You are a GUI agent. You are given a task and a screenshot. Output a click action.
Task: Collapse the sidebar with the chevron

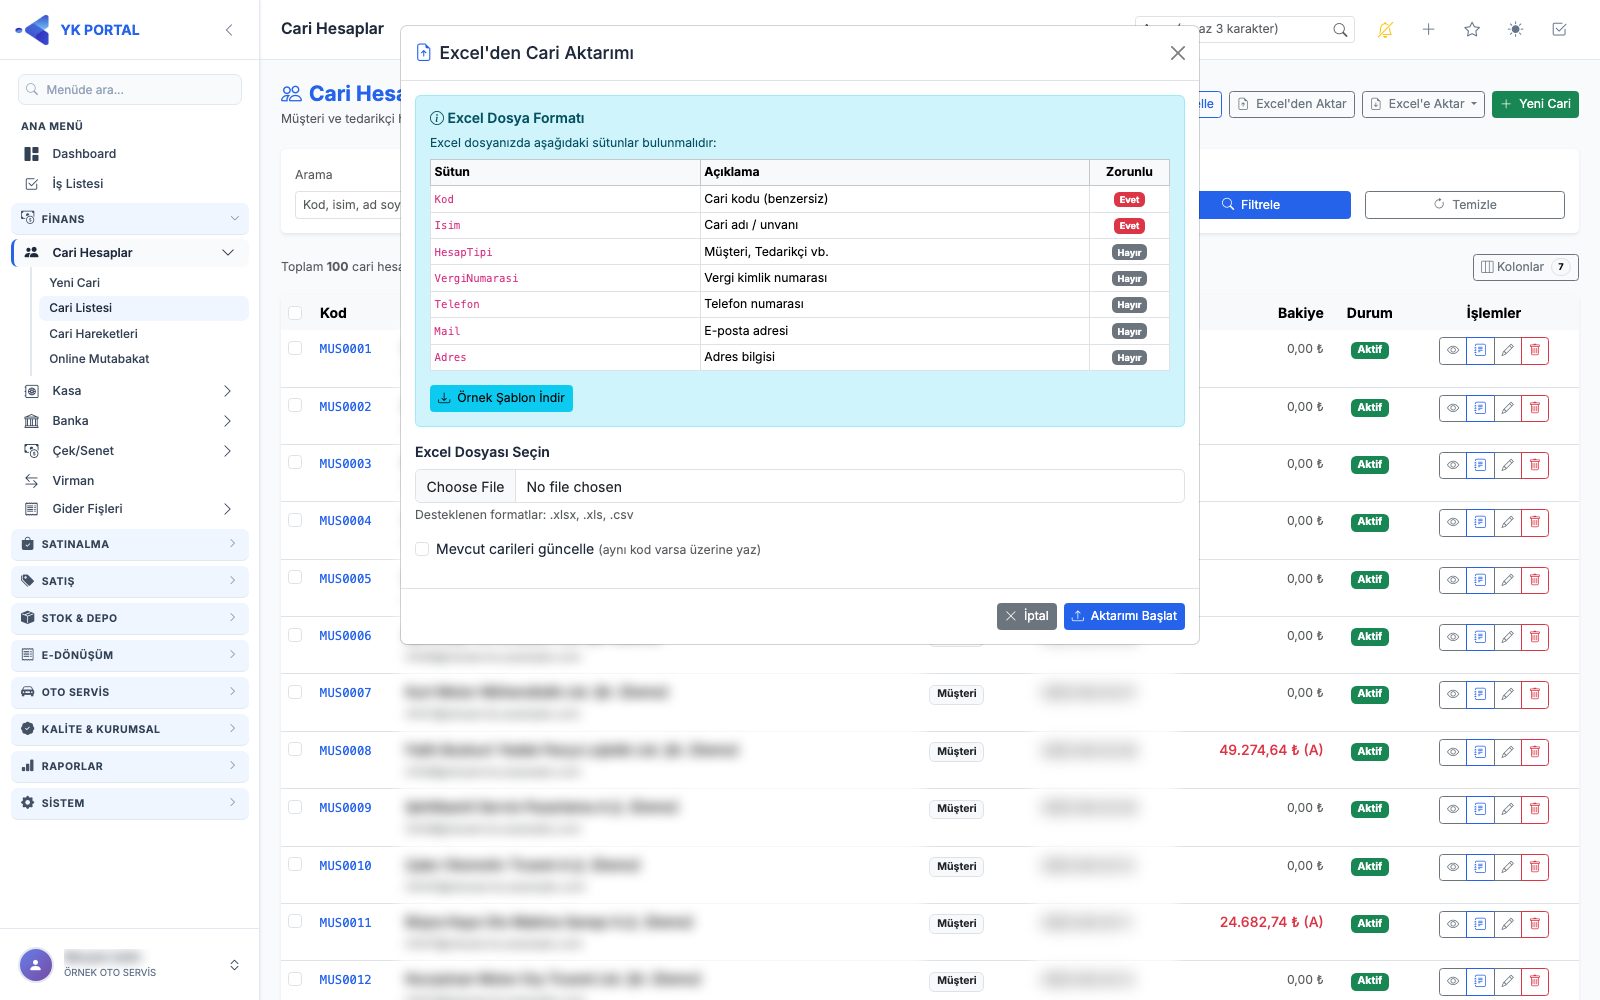(x=229, y=30)
